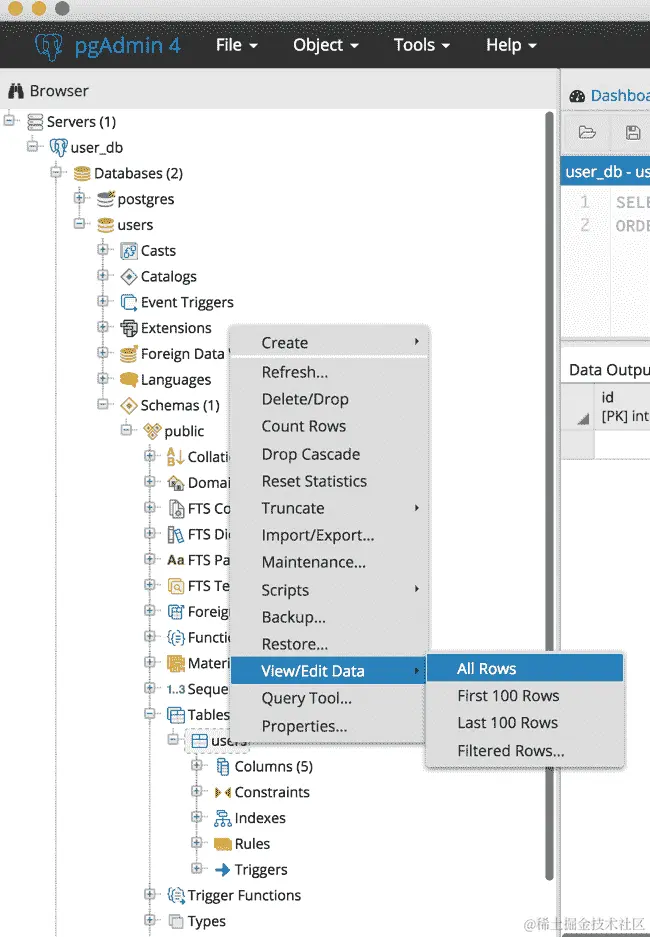This screenshot has height=937, width=650.
Task: Select Drop Cascade menu entry
Action: (329, 454)
